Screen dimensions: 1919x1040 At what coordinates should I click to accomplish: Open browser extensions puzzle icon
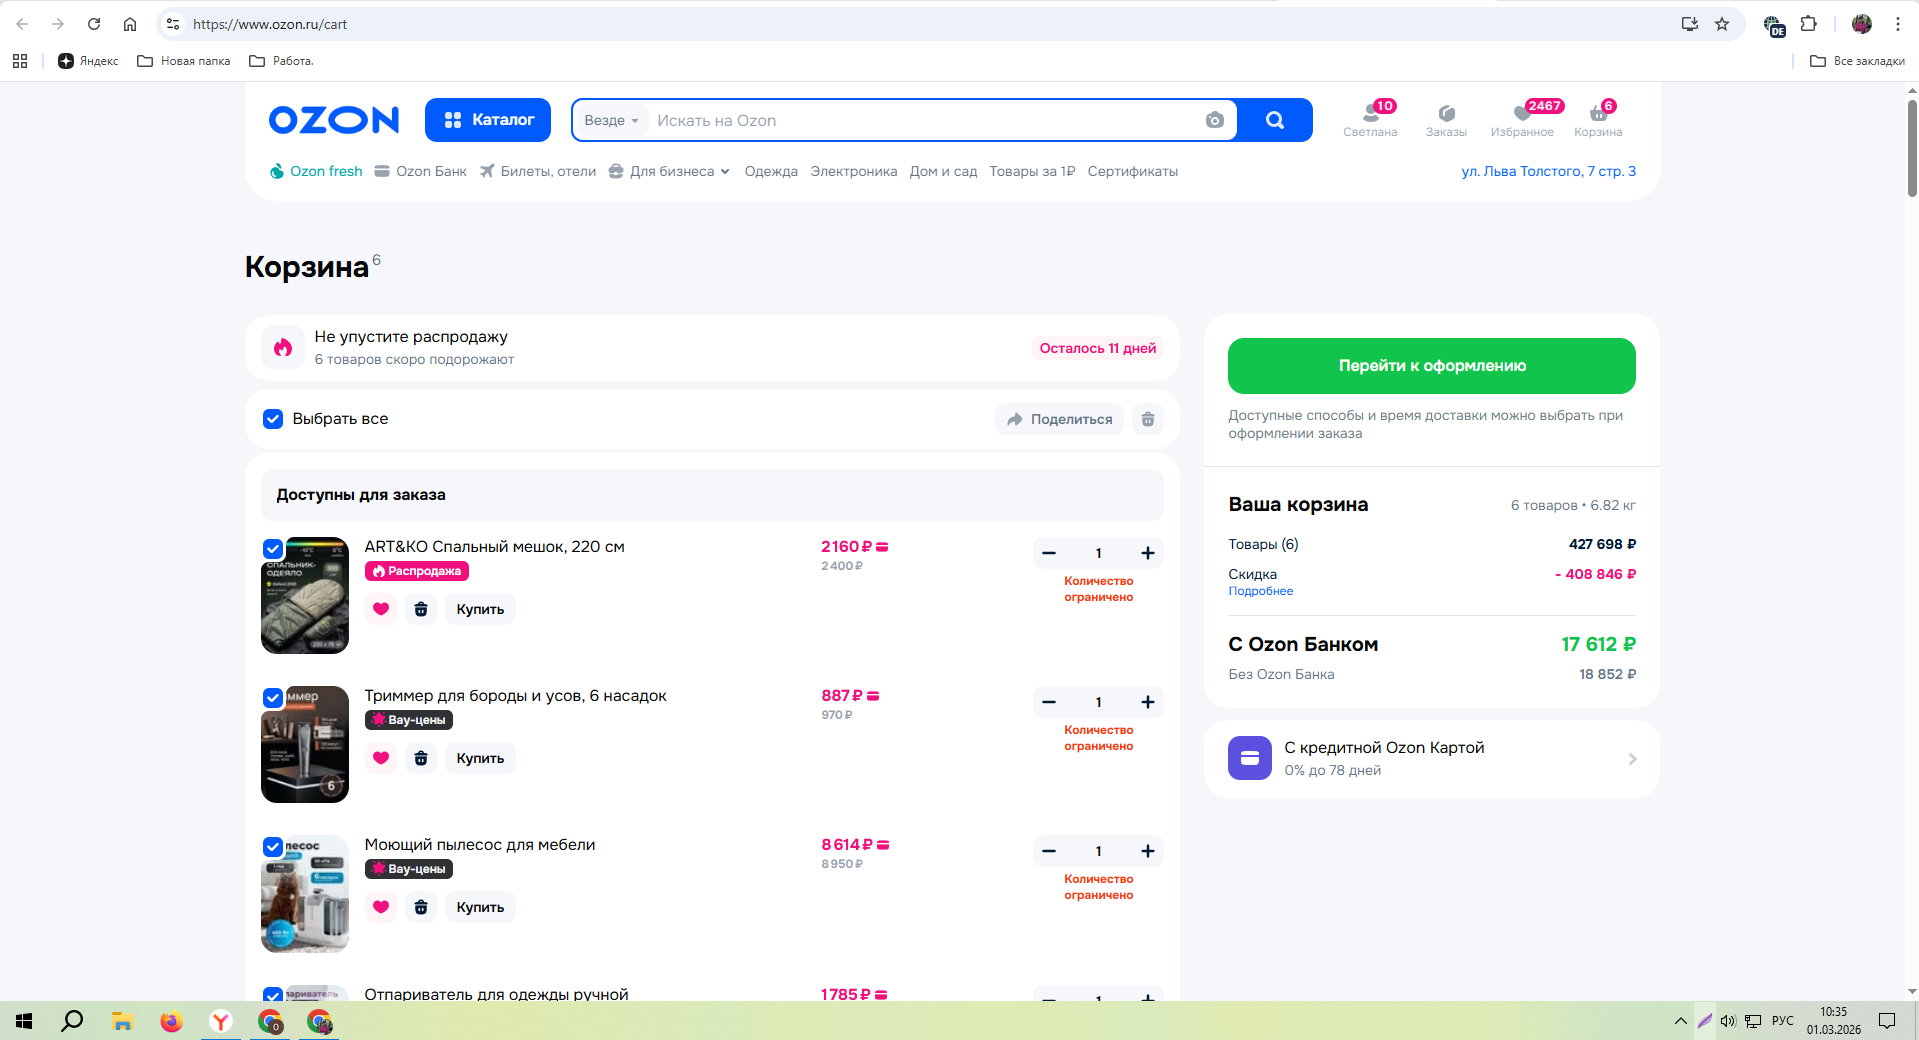point(1809,24)
